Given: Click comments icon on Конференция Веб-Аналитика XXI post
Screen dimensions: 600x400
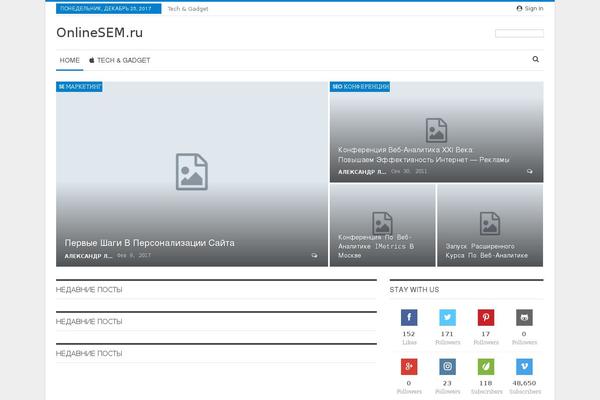Looking at the screenshot, I should click(530, 171).
